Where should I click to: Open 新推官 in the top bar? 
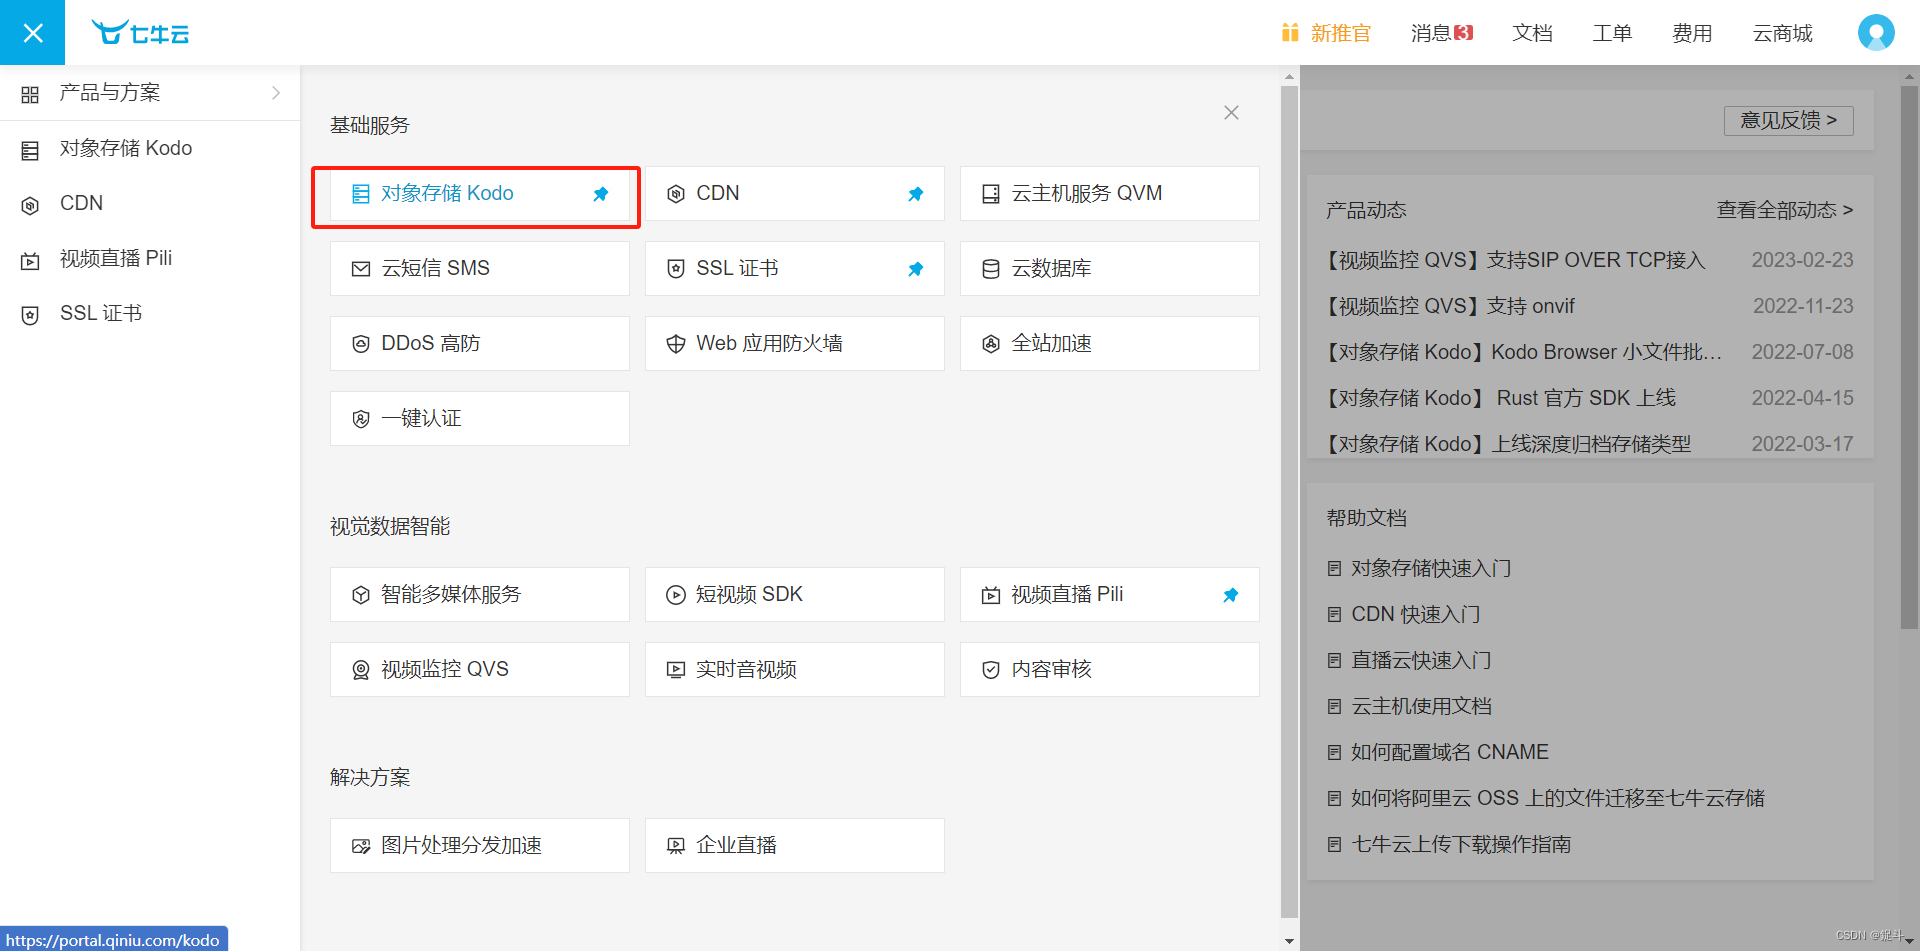point(1341,33)
